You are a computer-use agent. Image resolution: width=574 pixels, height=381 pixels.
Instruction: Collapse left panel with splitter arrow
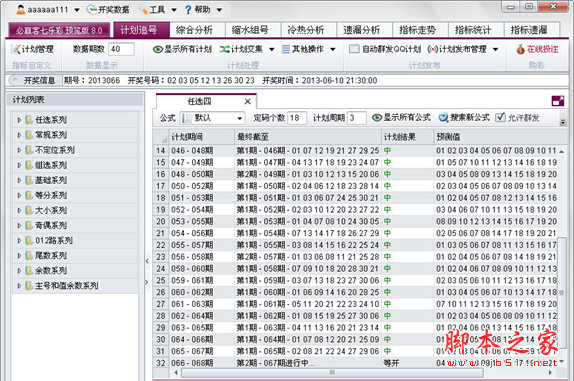click(x=147, y=261)
